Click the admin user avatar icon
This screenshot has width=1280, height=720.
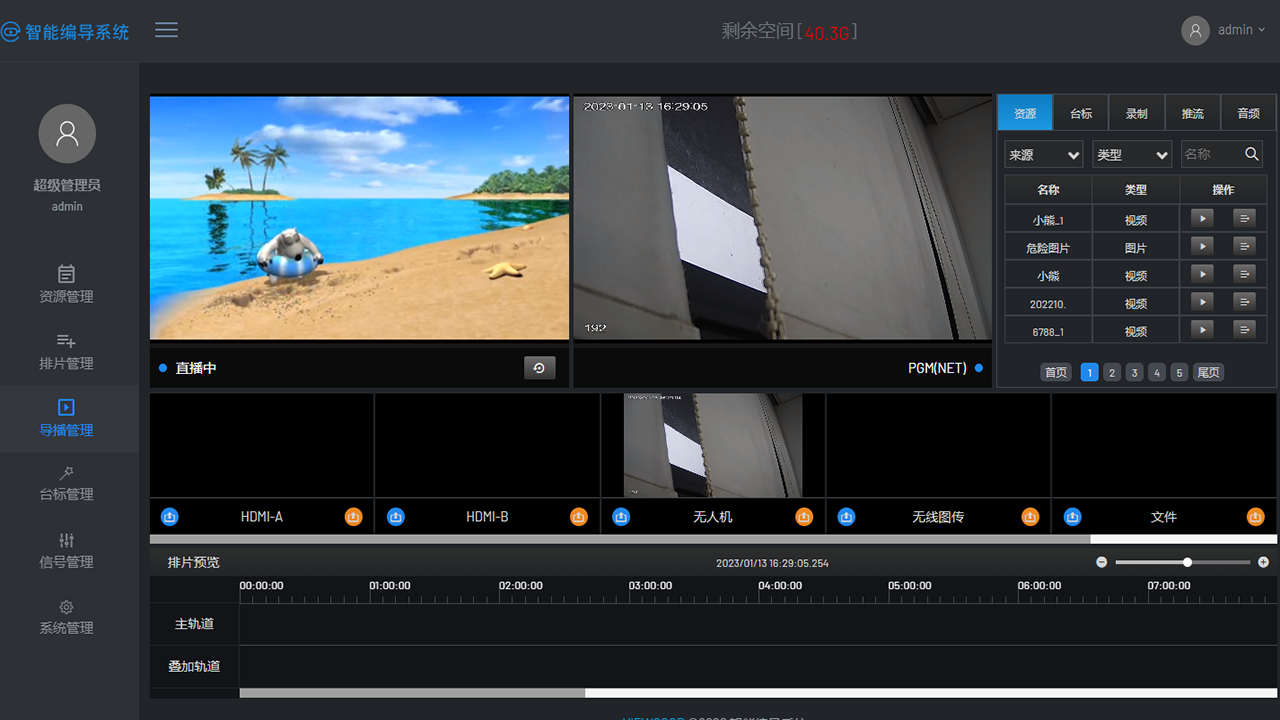(x=1195, y=30)
